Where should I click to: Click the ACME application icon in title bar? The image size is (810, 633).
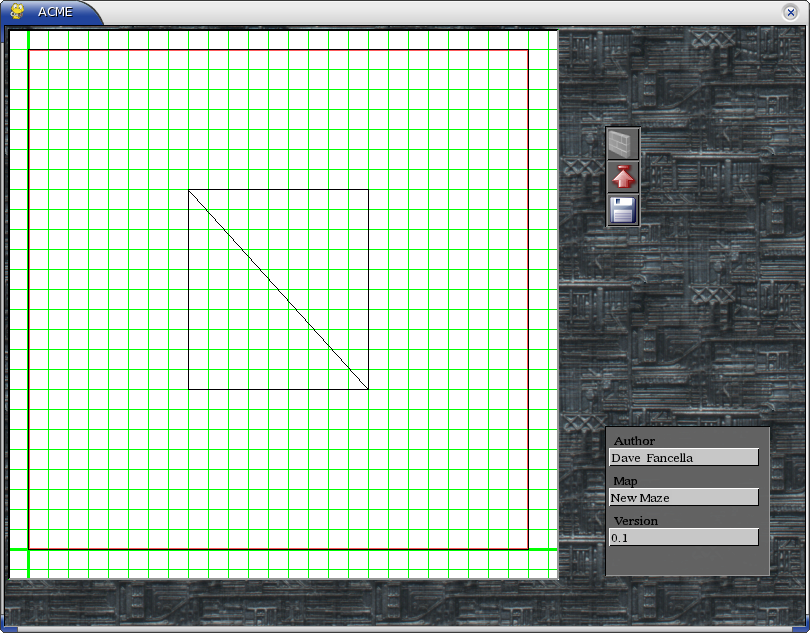pyautogui.click(x=17, y=11)
